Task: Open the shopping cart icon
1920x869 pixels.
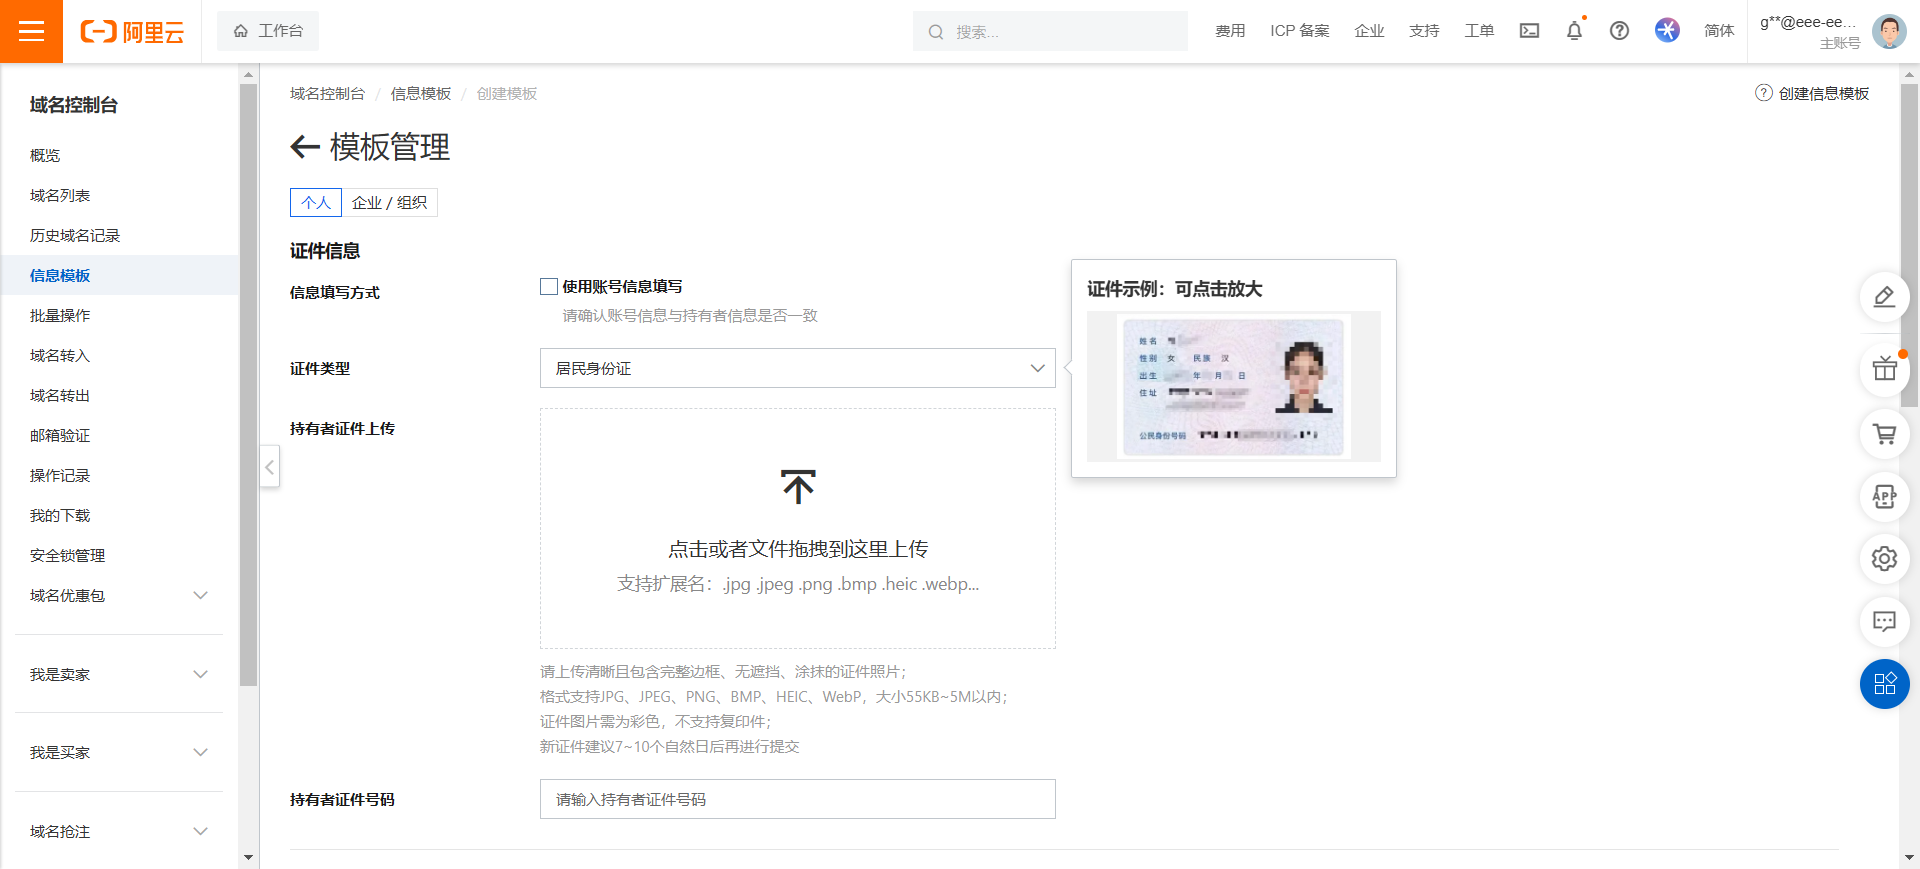Action: tap(1884, 434)
